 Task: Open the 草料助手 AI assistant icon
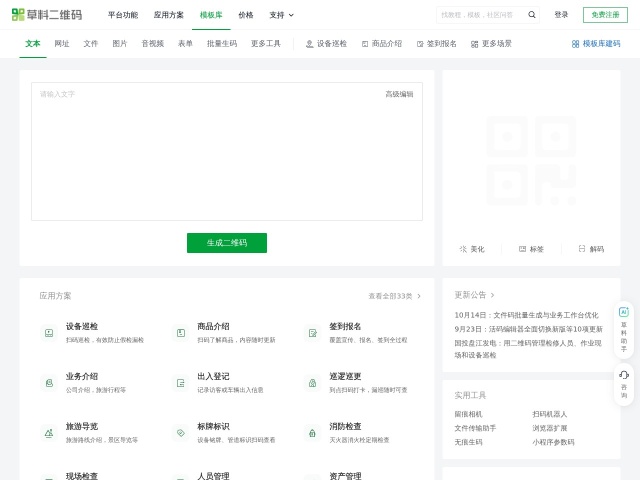point(624,312)
